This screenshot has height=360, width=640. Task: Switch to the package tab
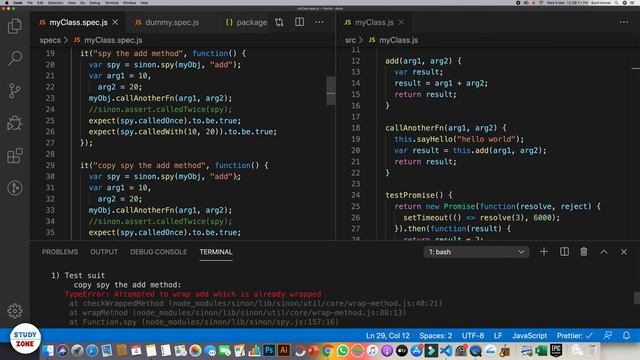(x=246, y=22)
